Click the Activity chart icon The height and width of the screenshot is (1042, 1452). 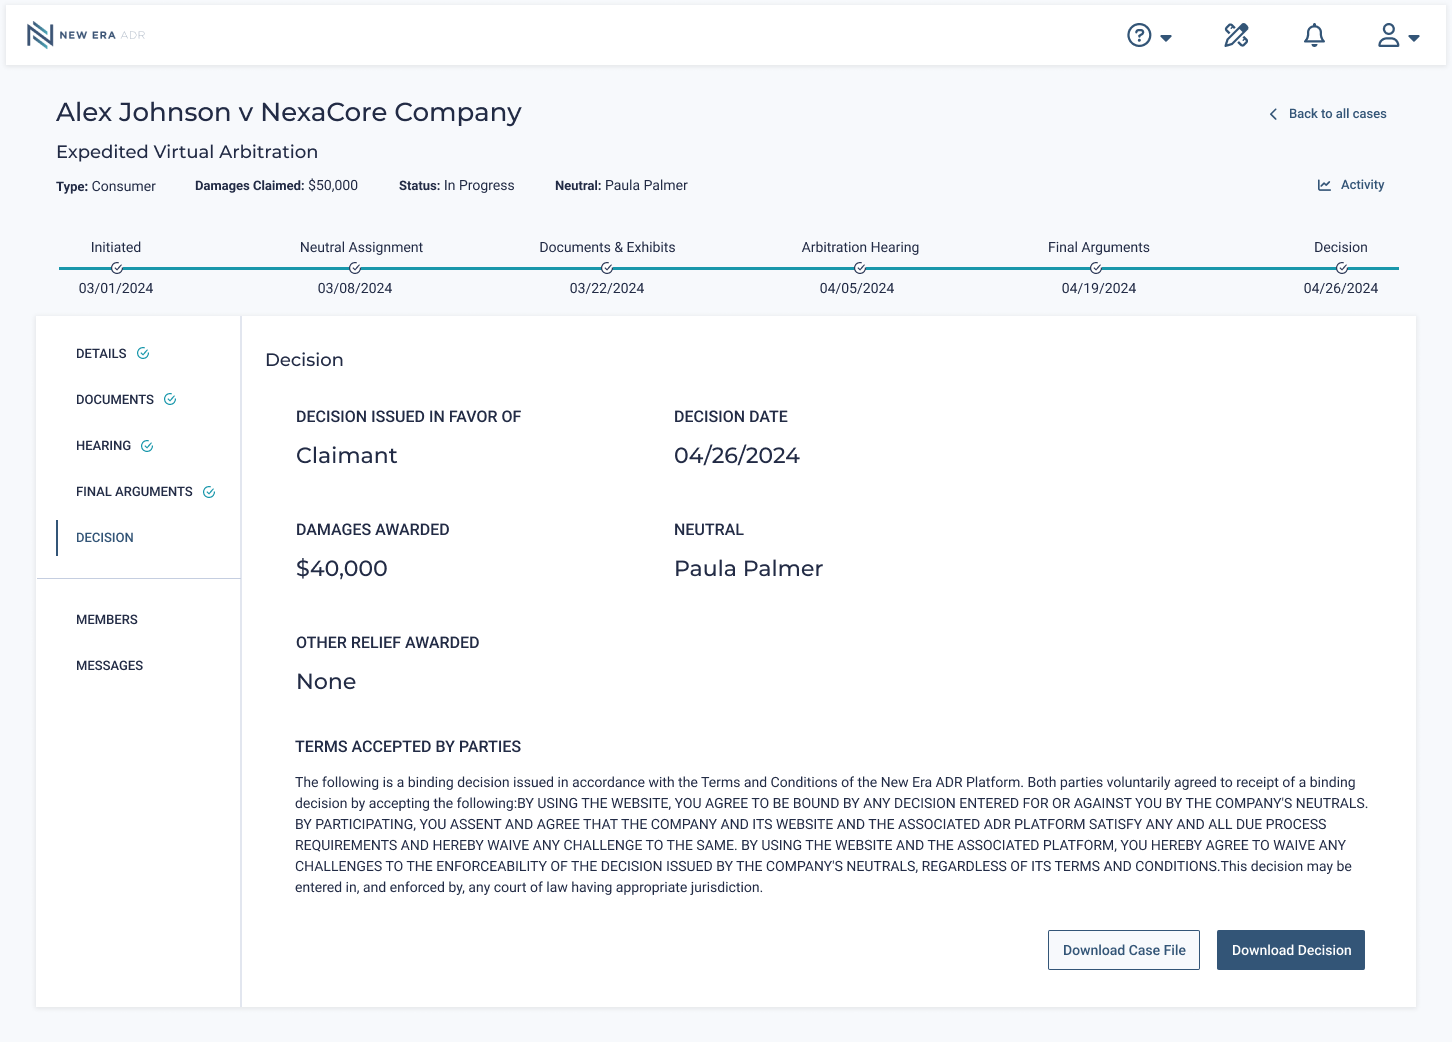tap(1324, 185)
